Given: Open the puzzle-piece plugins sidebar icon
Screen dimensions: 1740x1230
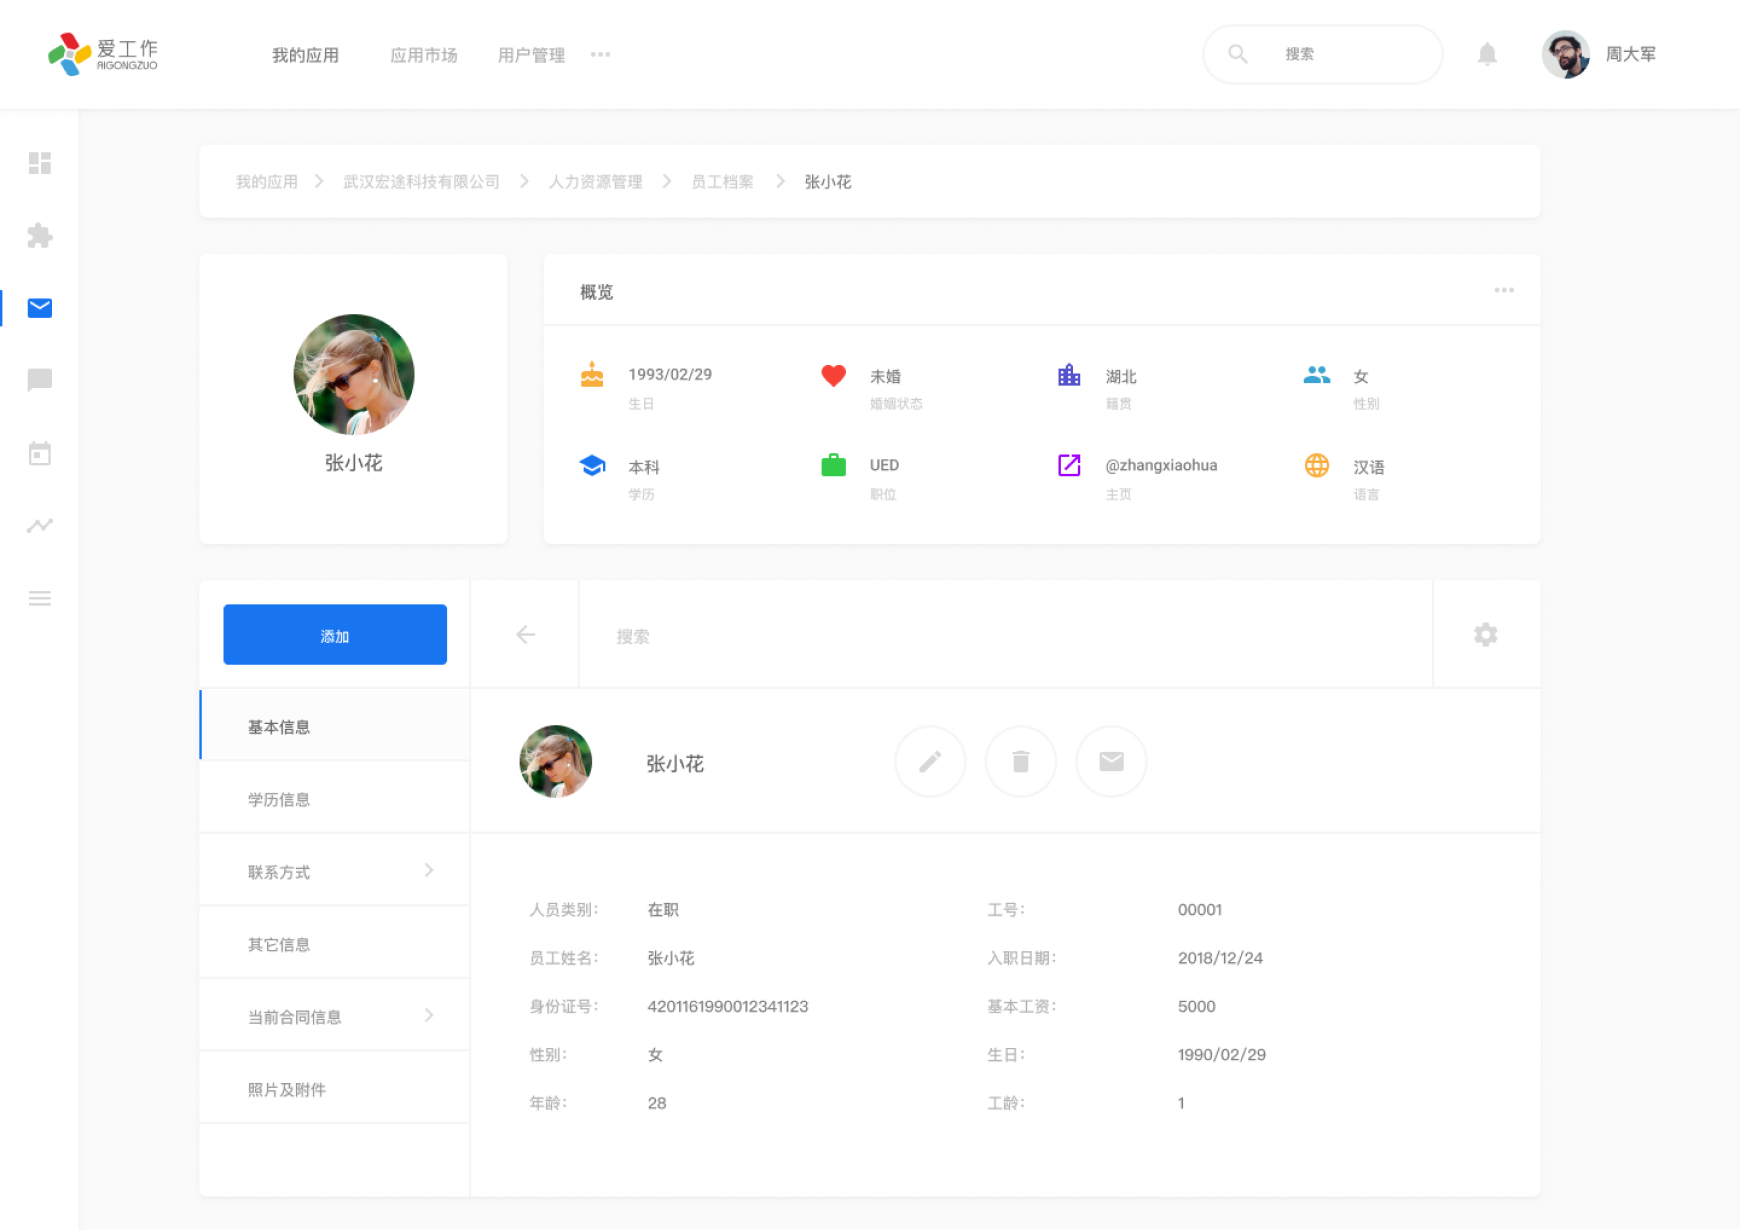Looking at the screenshot, I should coord(40,236).
